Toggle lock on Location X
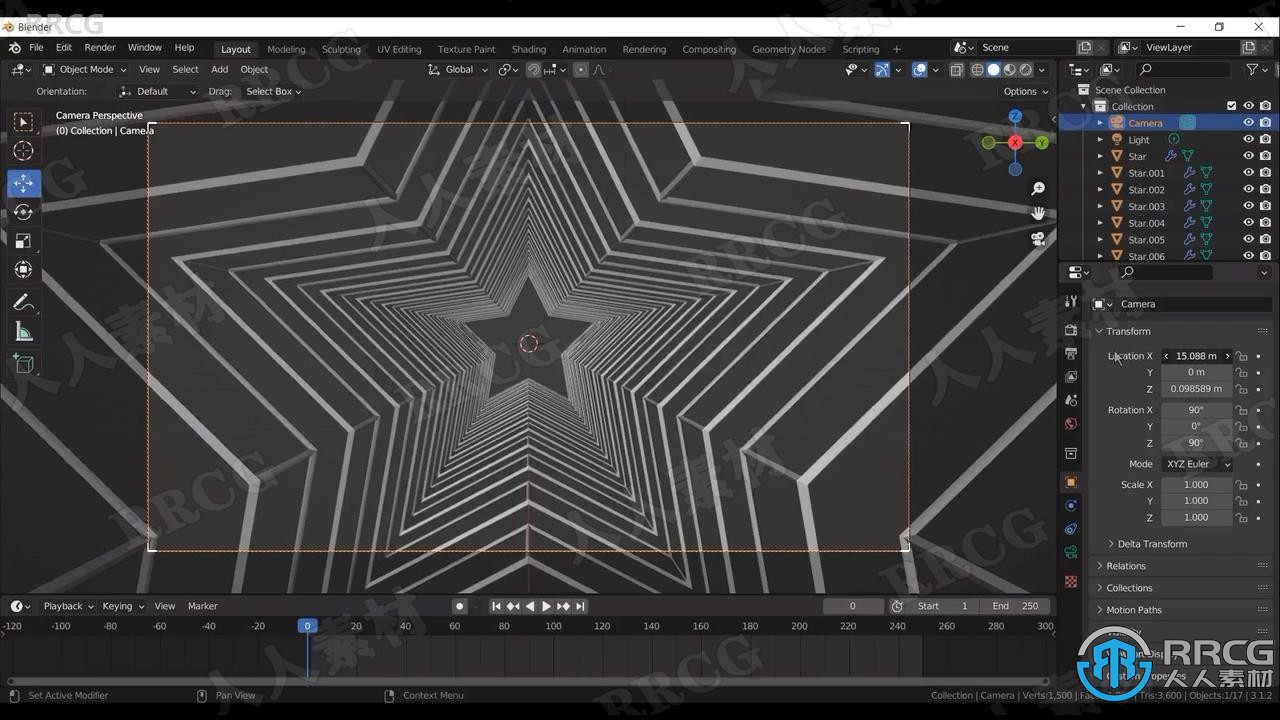Viewport: 1280px width, 720px height. pos(1241,356)
